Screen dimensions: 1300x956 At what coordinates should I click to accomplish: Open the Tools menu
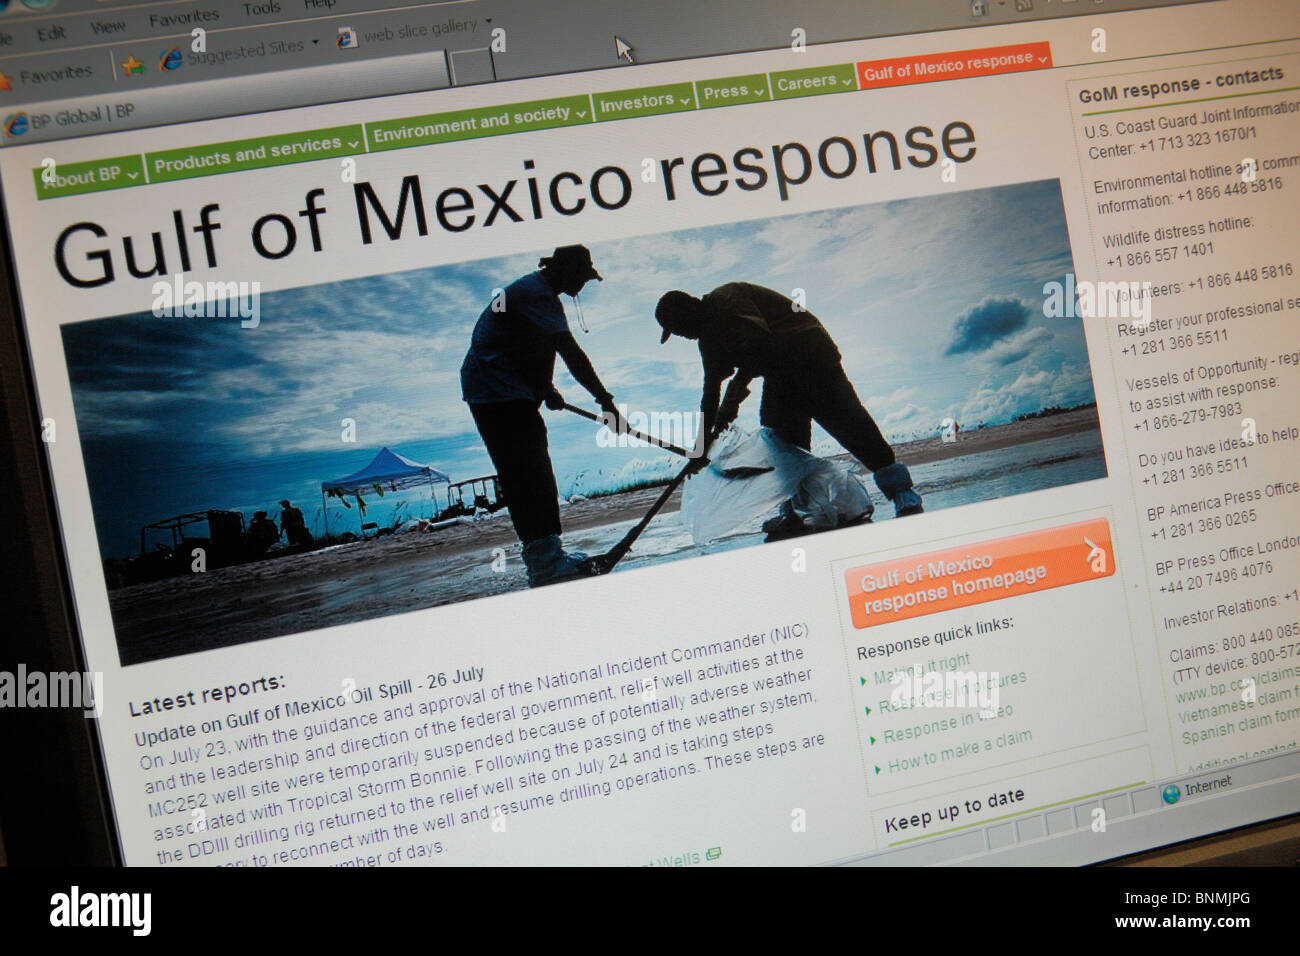(262, 9)
